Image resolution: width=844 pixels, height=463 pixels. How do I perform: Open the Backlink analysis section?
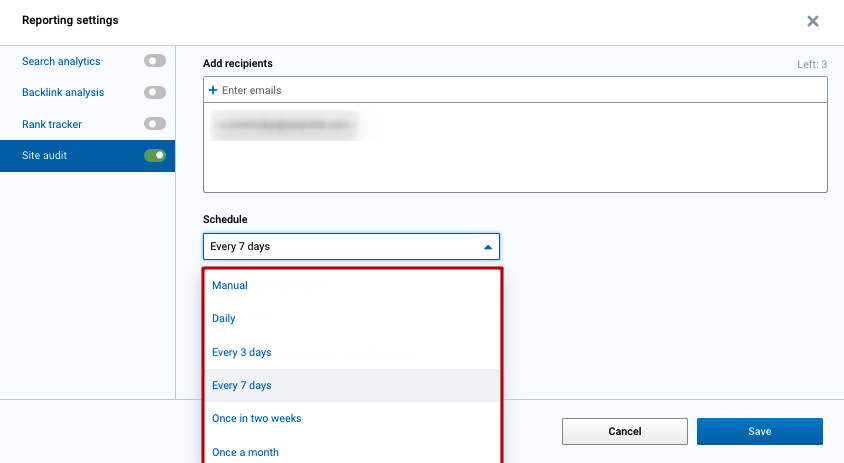point(63,93)
